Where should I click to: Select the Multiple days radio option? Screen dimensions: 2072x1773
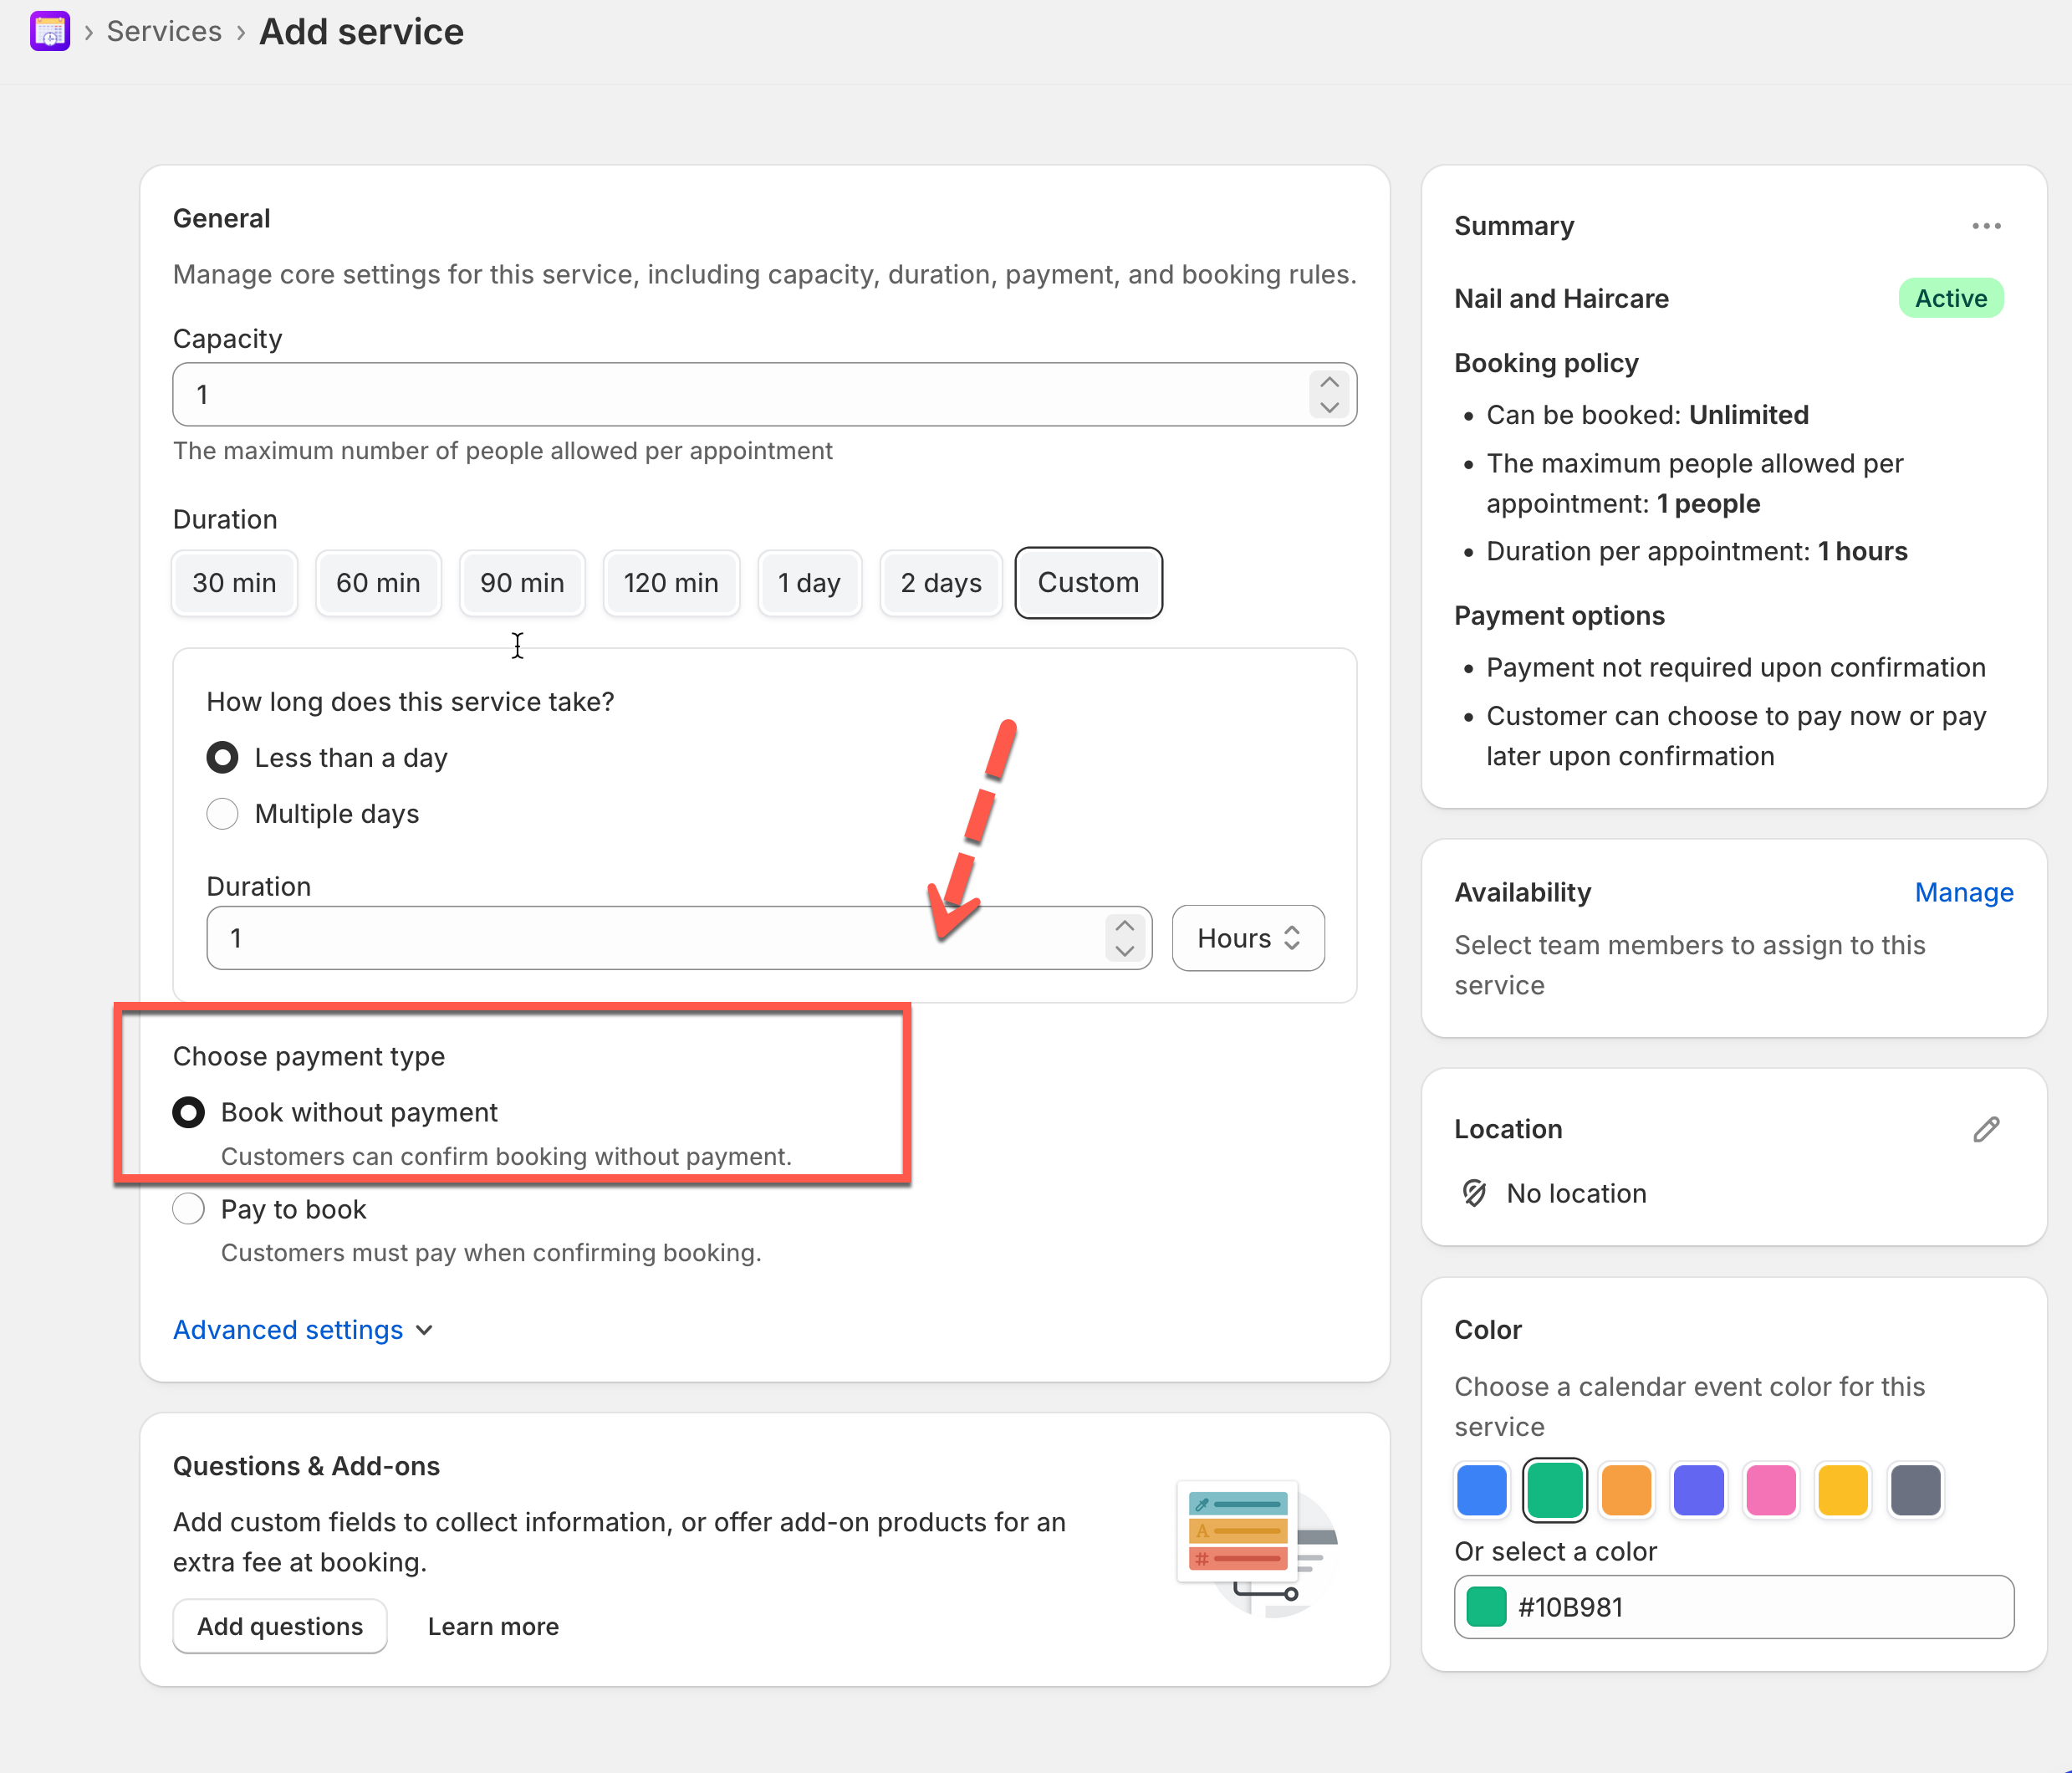pos(222,814)
